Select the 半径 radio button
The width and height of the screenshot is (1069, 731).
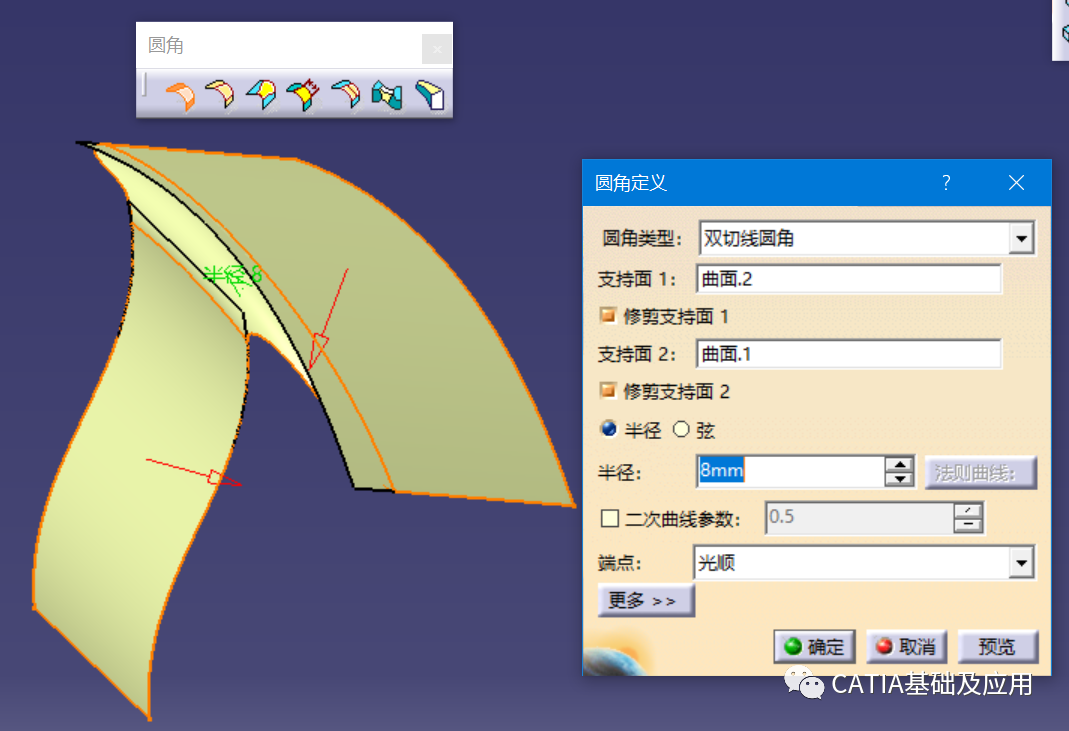point(609,429)
